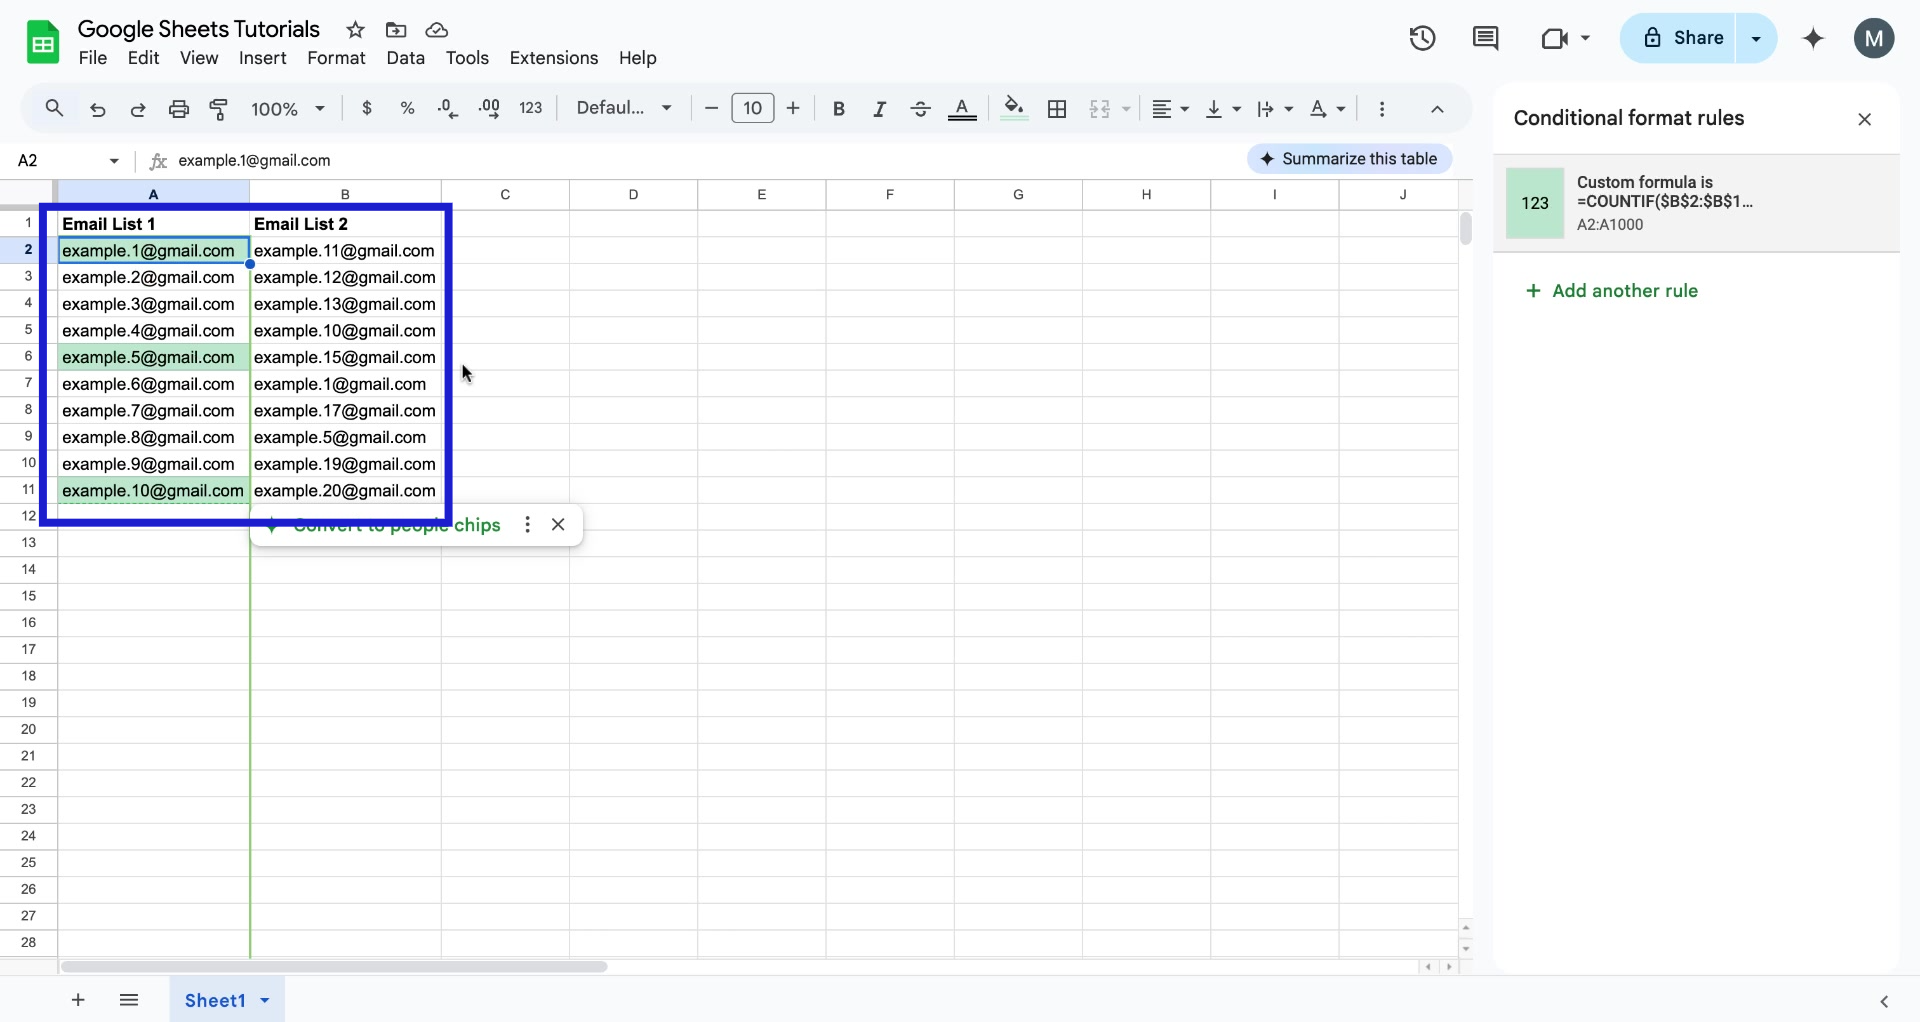
Task: Select the paint format tool
Action: click(x=219, y=109)
